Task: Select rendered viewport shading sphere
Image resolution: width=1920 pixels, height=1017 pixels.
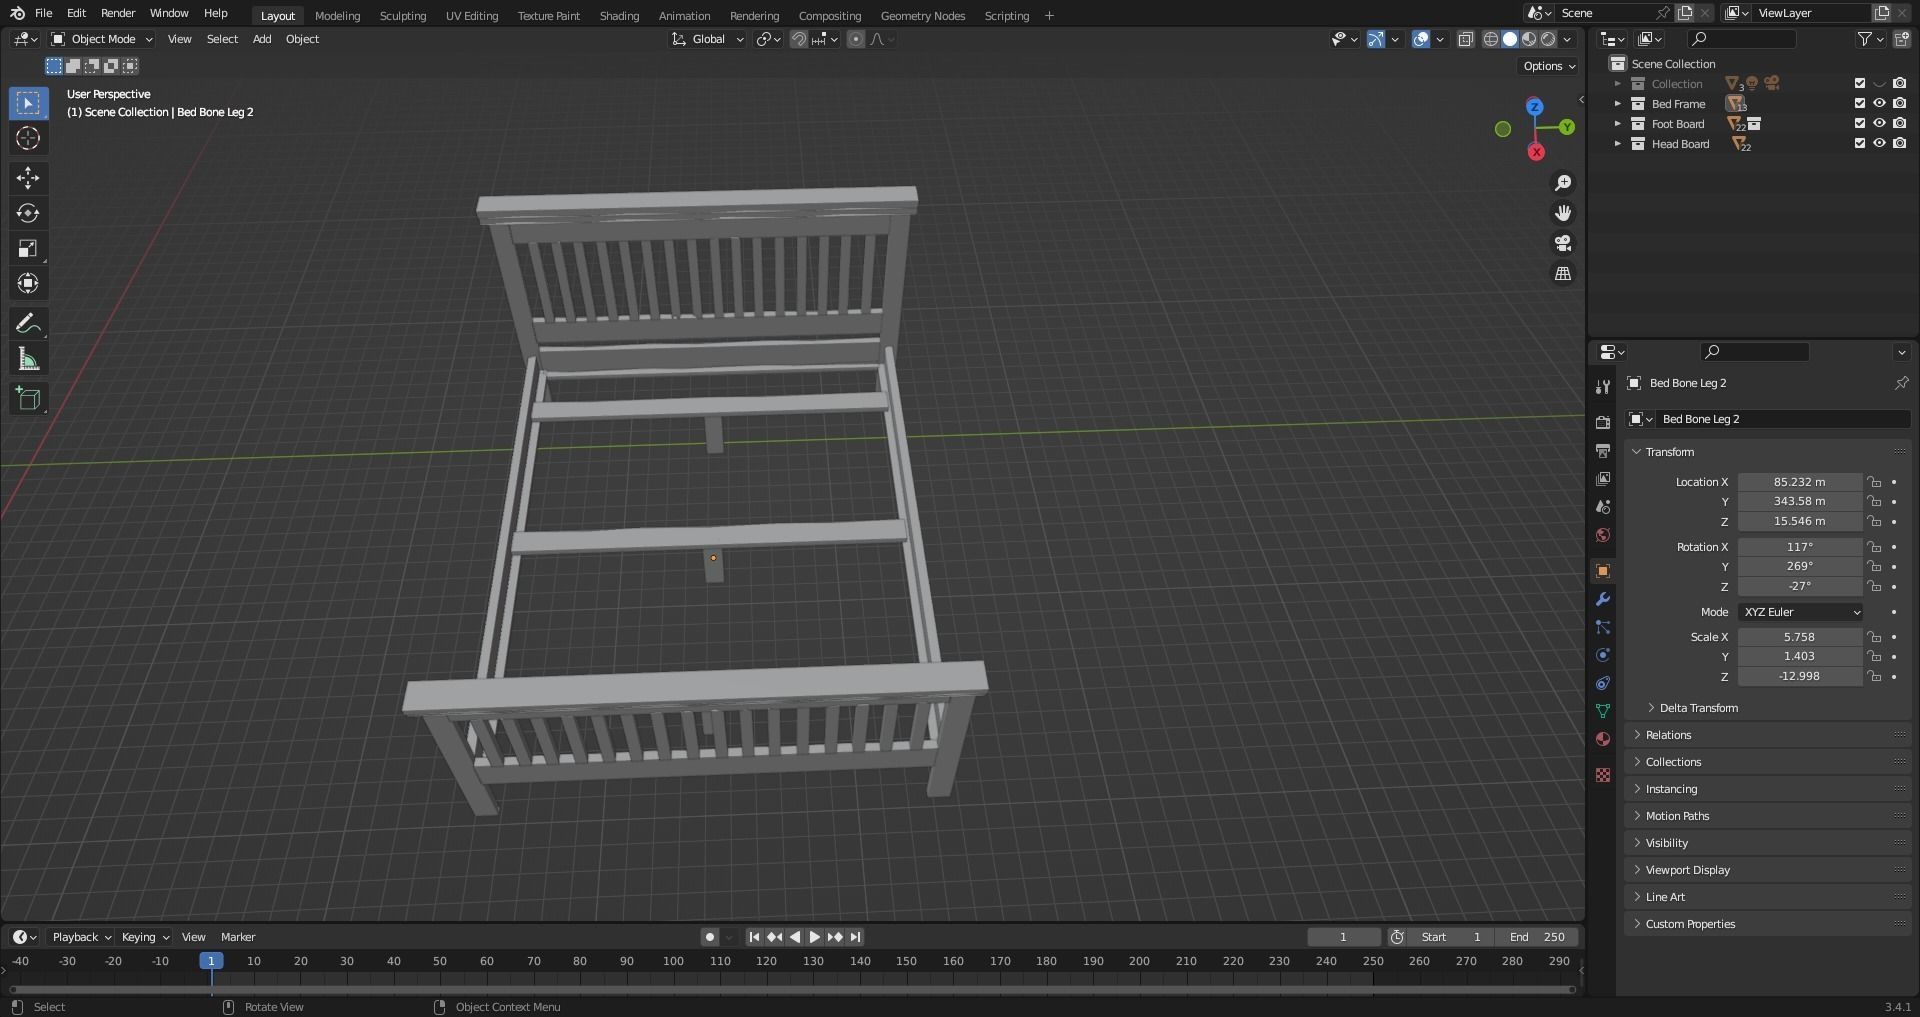Action: click(x=1548, y=39)
